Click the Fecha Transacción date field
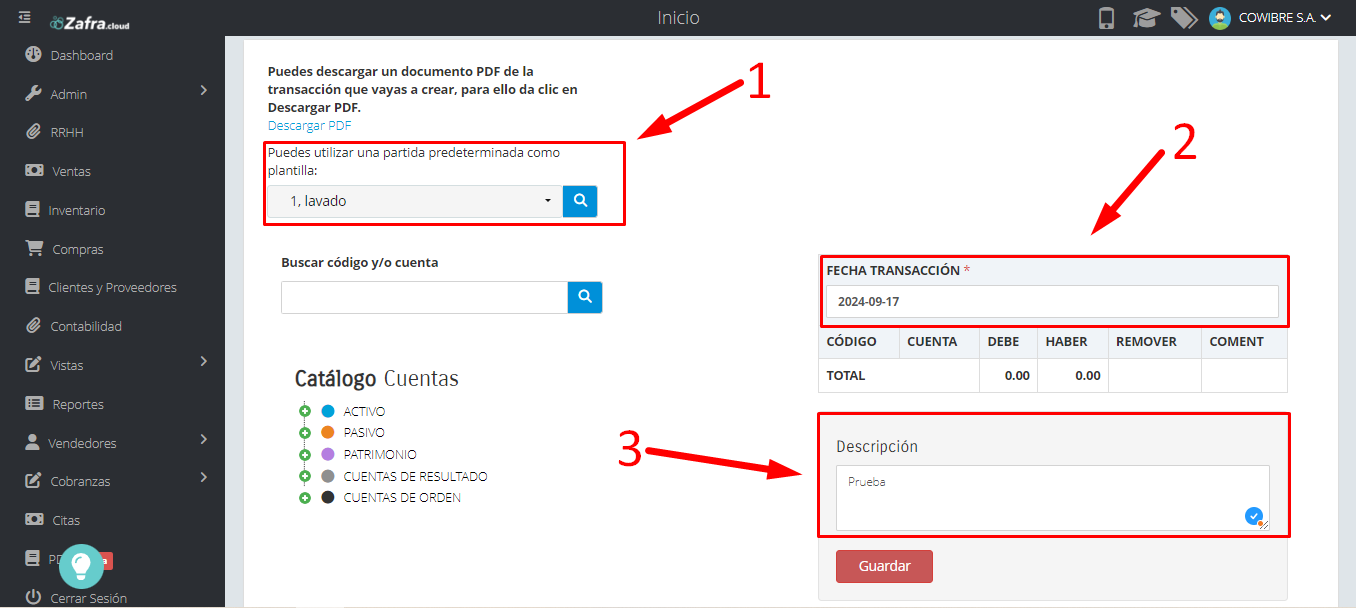The height and width of the screenshot is (608, 1356). coord(1052,301)
